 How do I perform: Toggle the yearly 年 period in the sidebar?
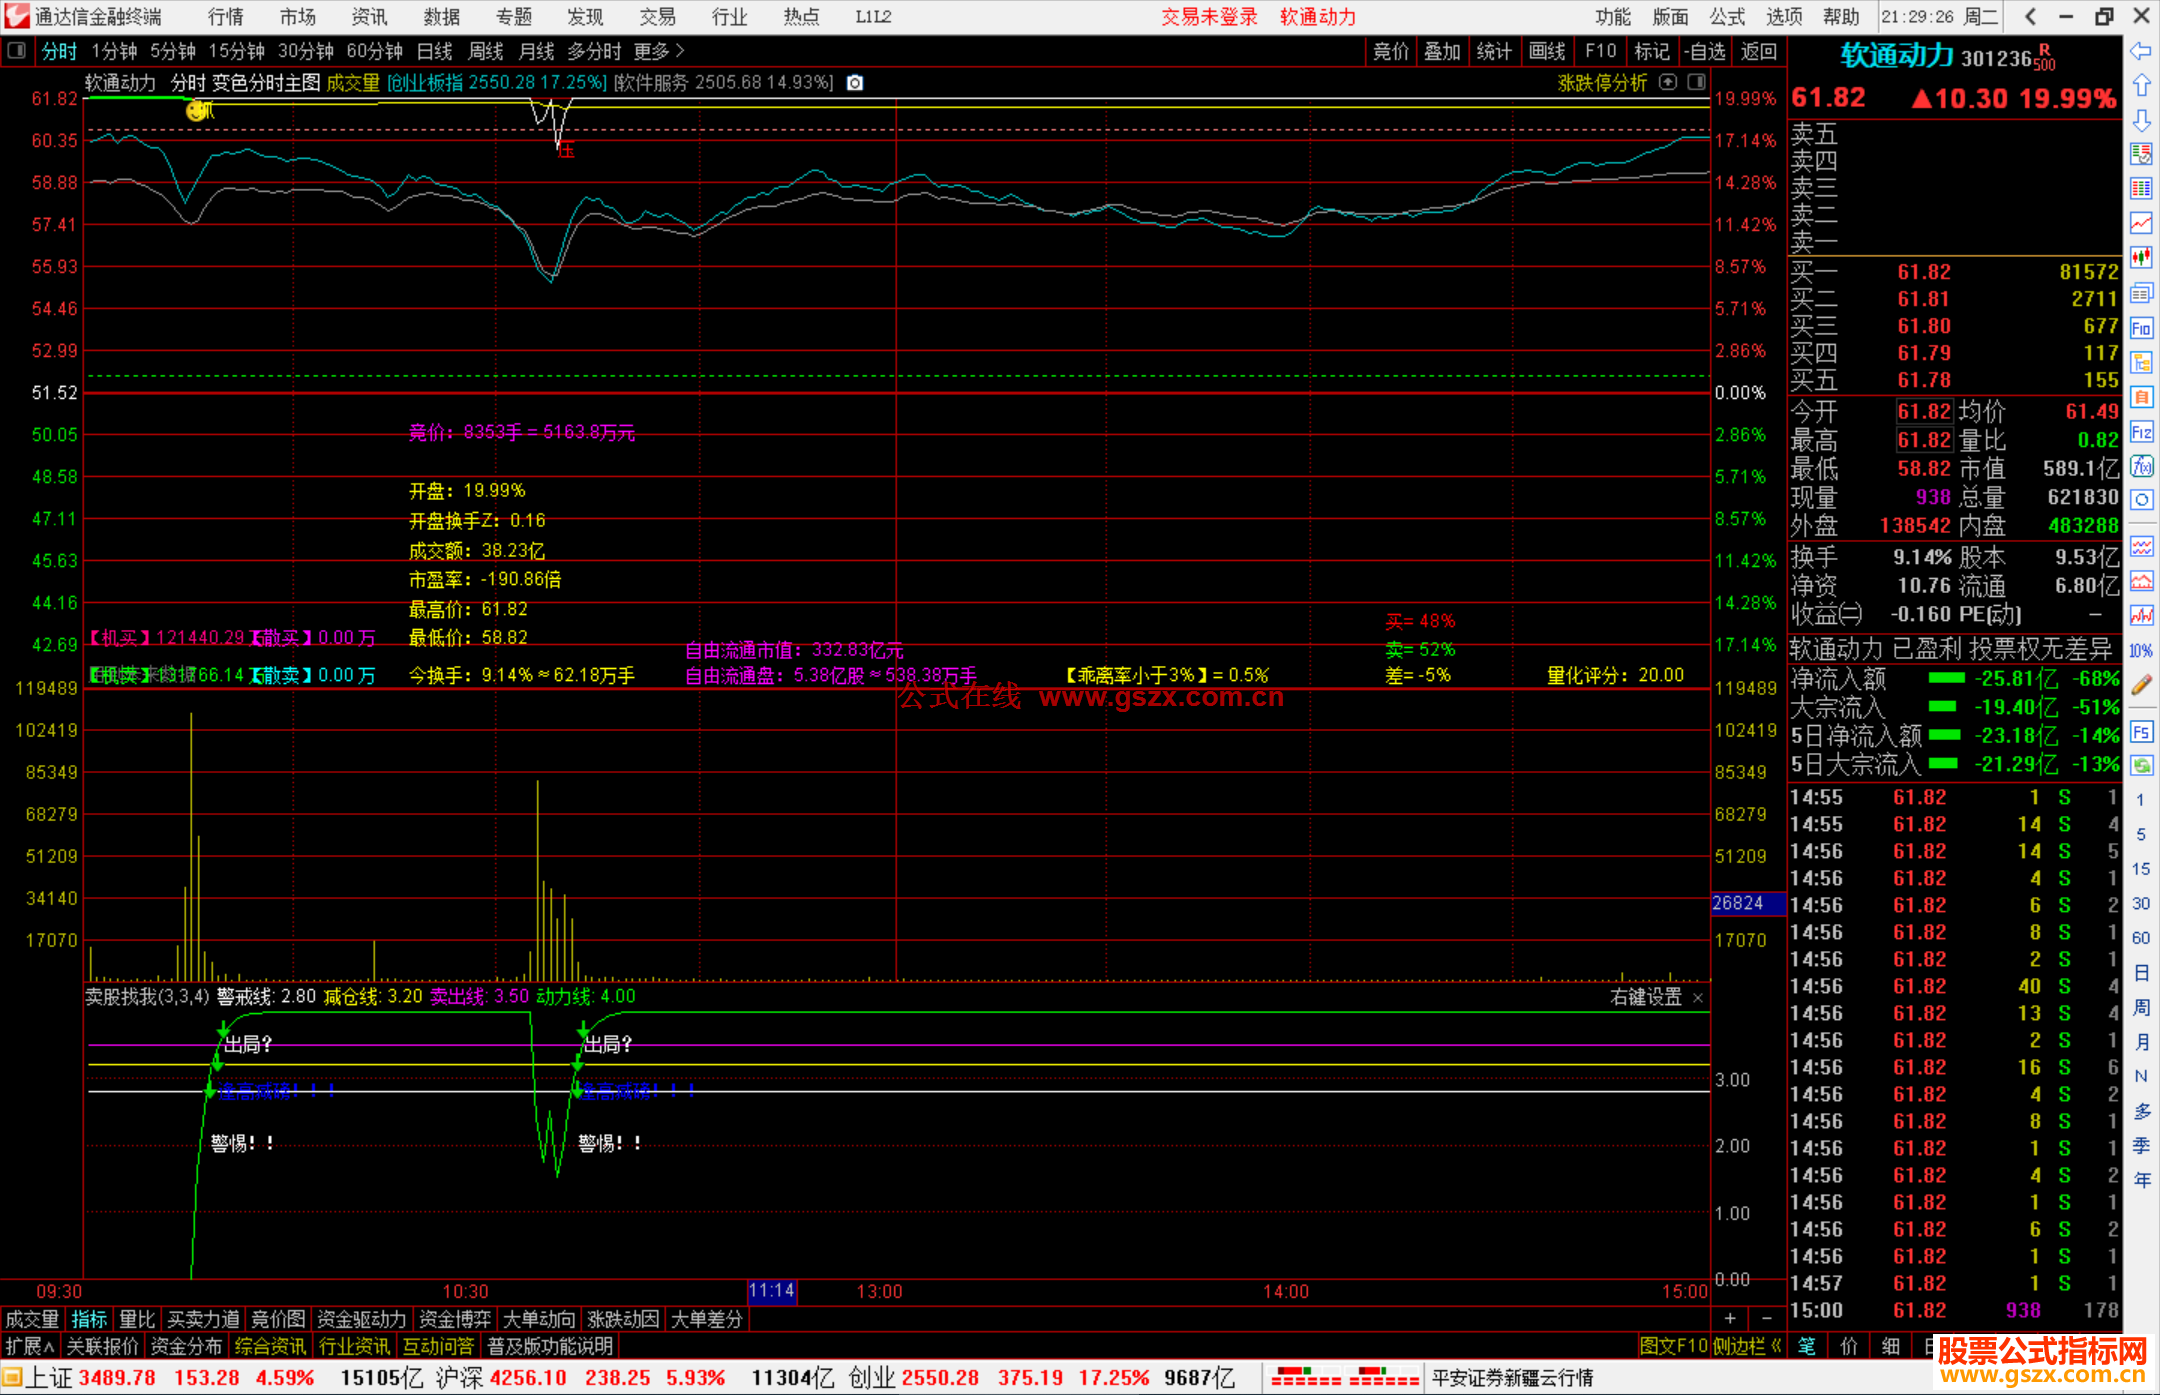(x=2141, y=1180)
